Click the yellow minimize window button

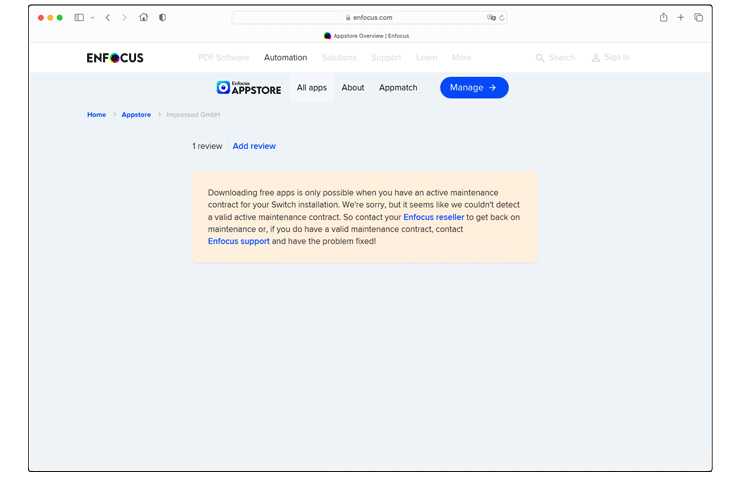(51, 17)
